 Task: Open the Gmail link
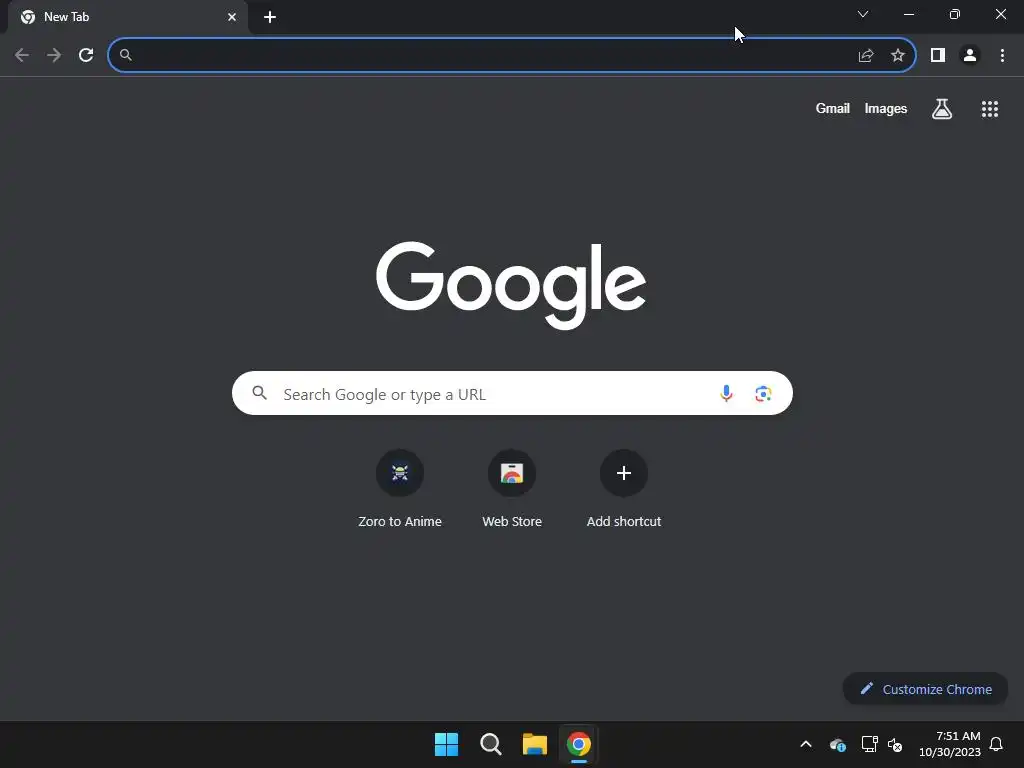(833, 108)
